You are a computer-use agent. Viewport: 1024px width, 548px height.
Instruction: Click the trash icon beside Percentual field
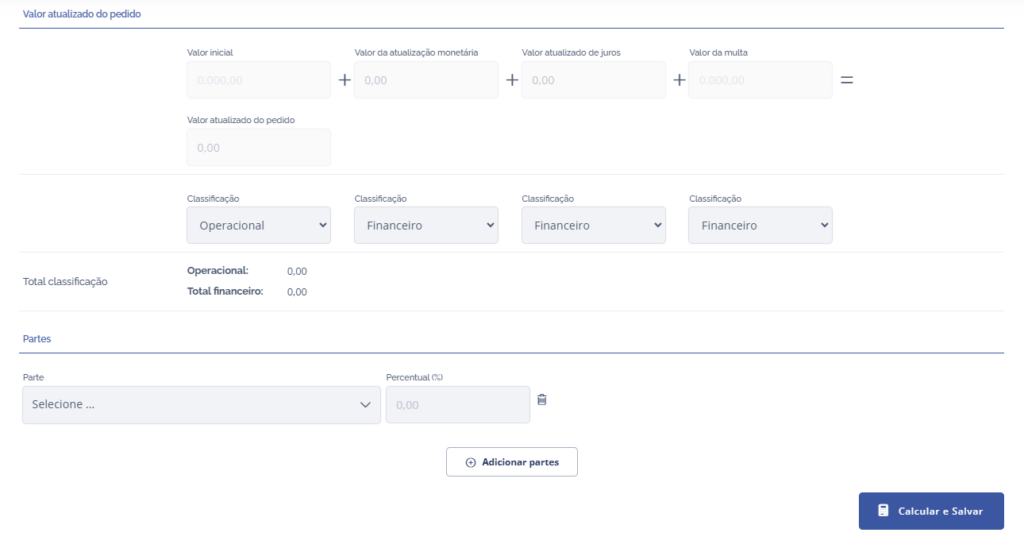pos(542,400)
